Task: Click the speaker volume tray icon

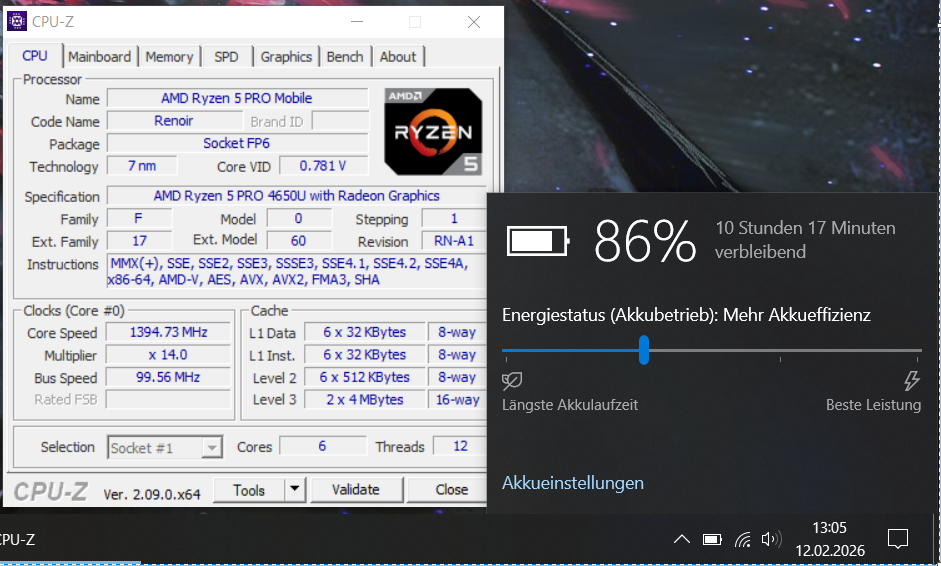Action: pyautogui.click(x=771, y=539)
